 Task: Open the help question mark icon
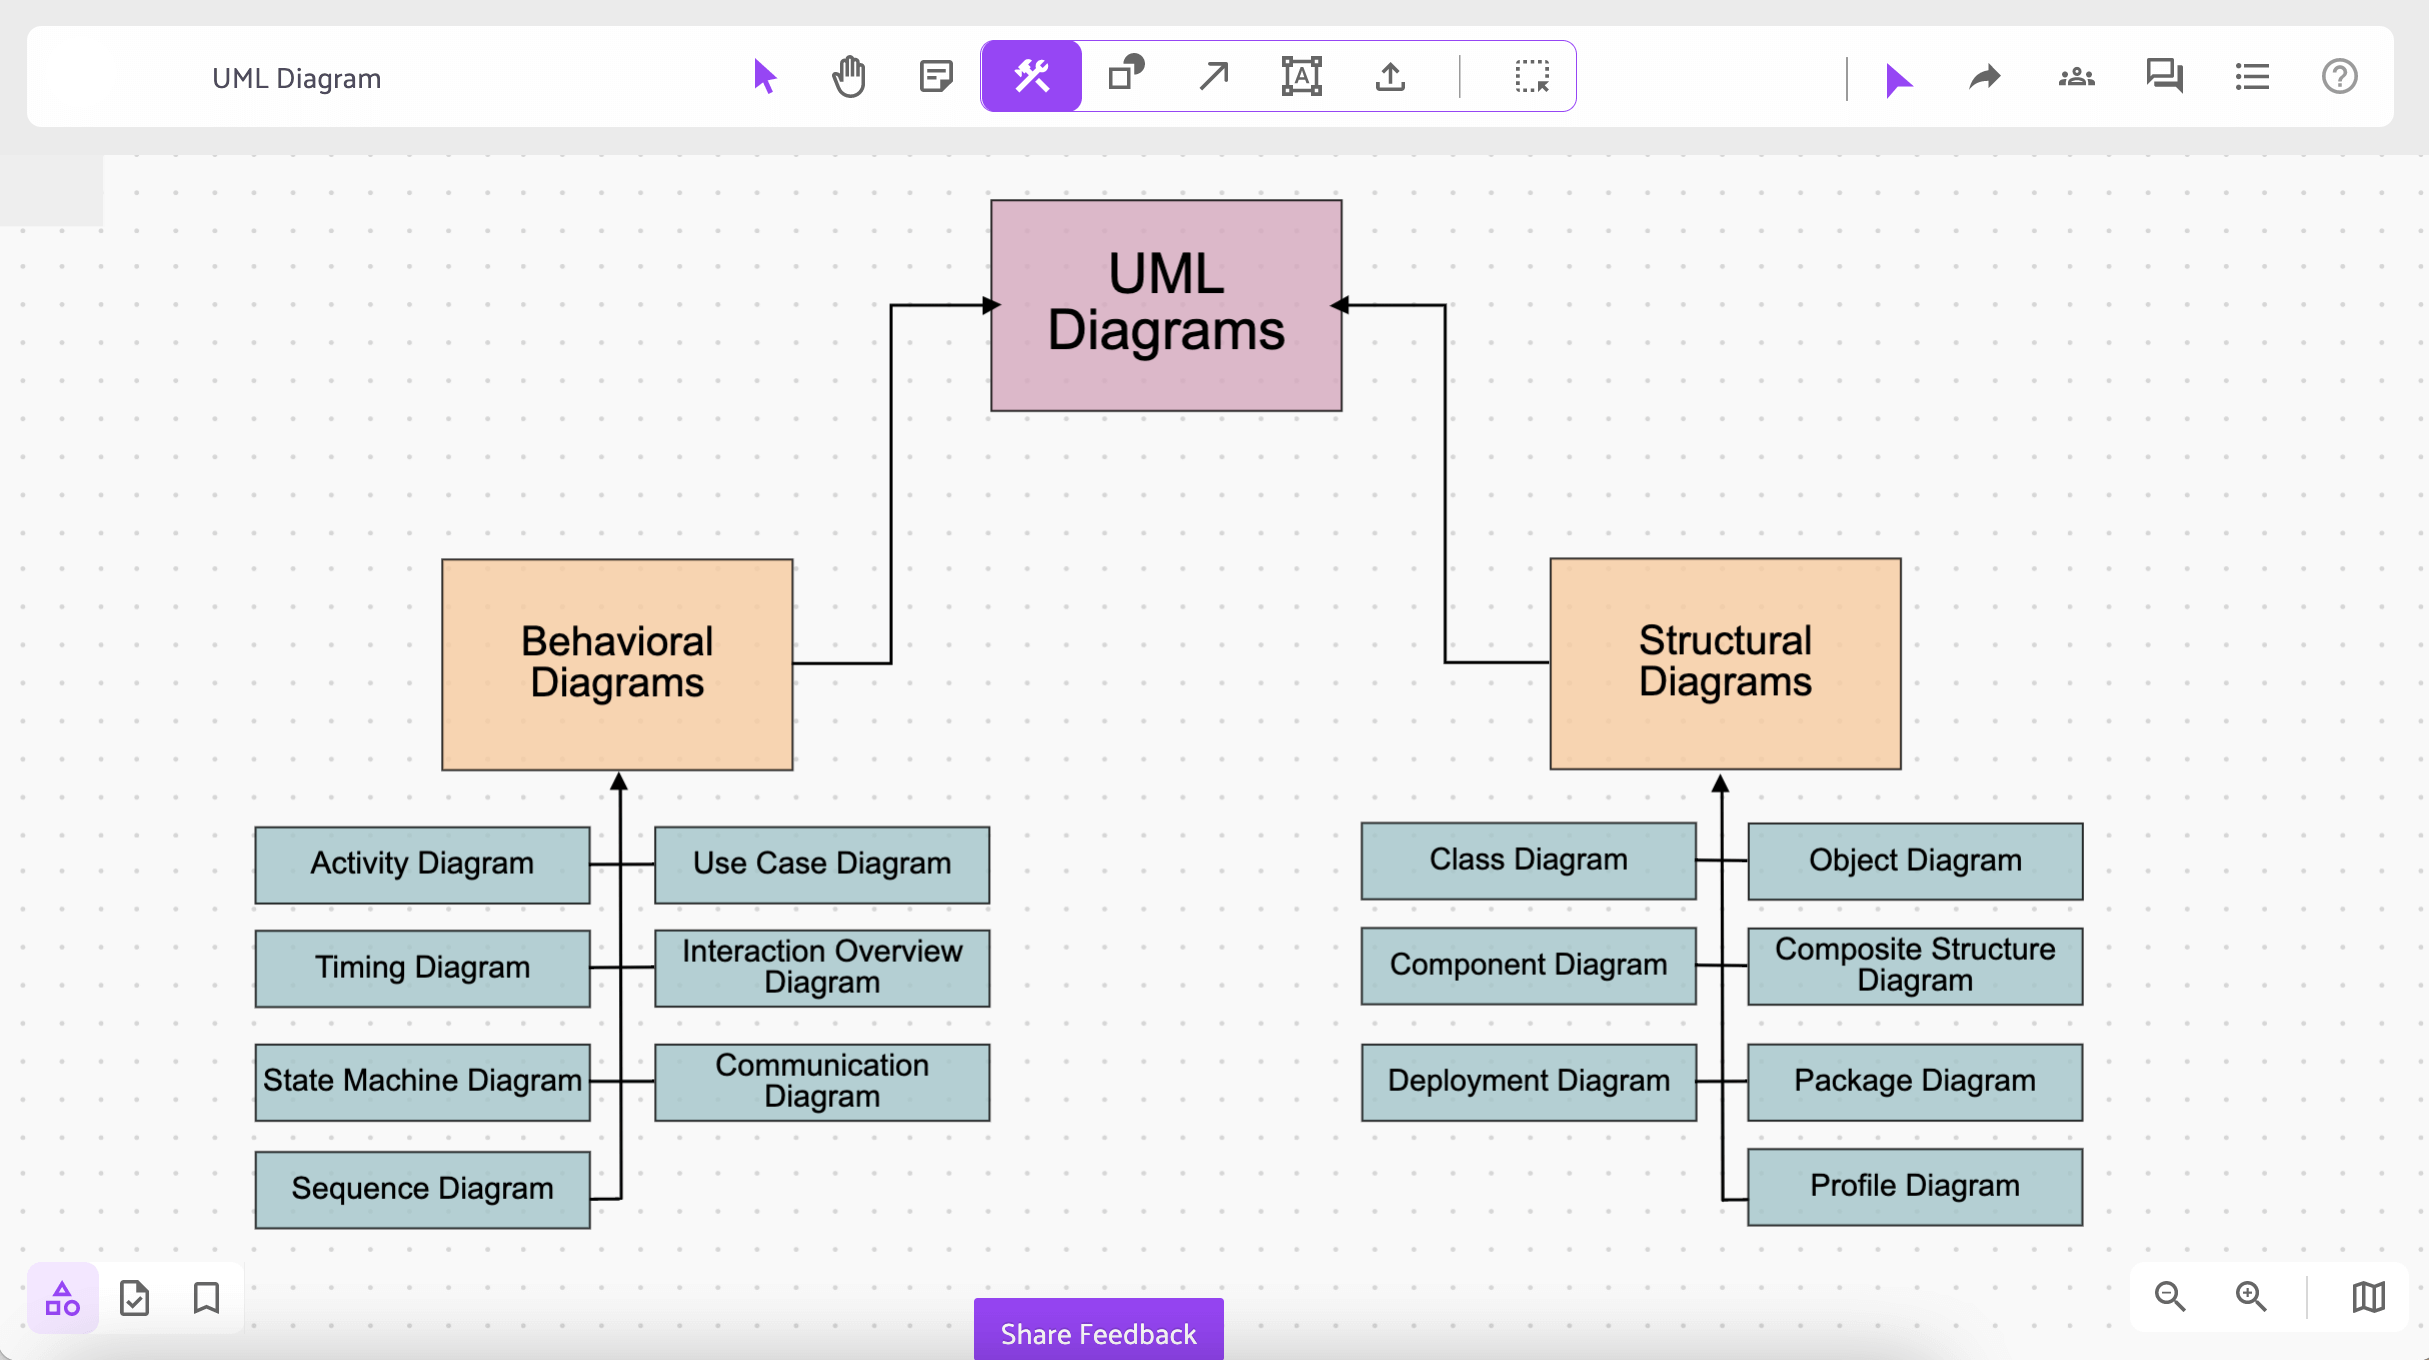click(x=2339, y=77)
